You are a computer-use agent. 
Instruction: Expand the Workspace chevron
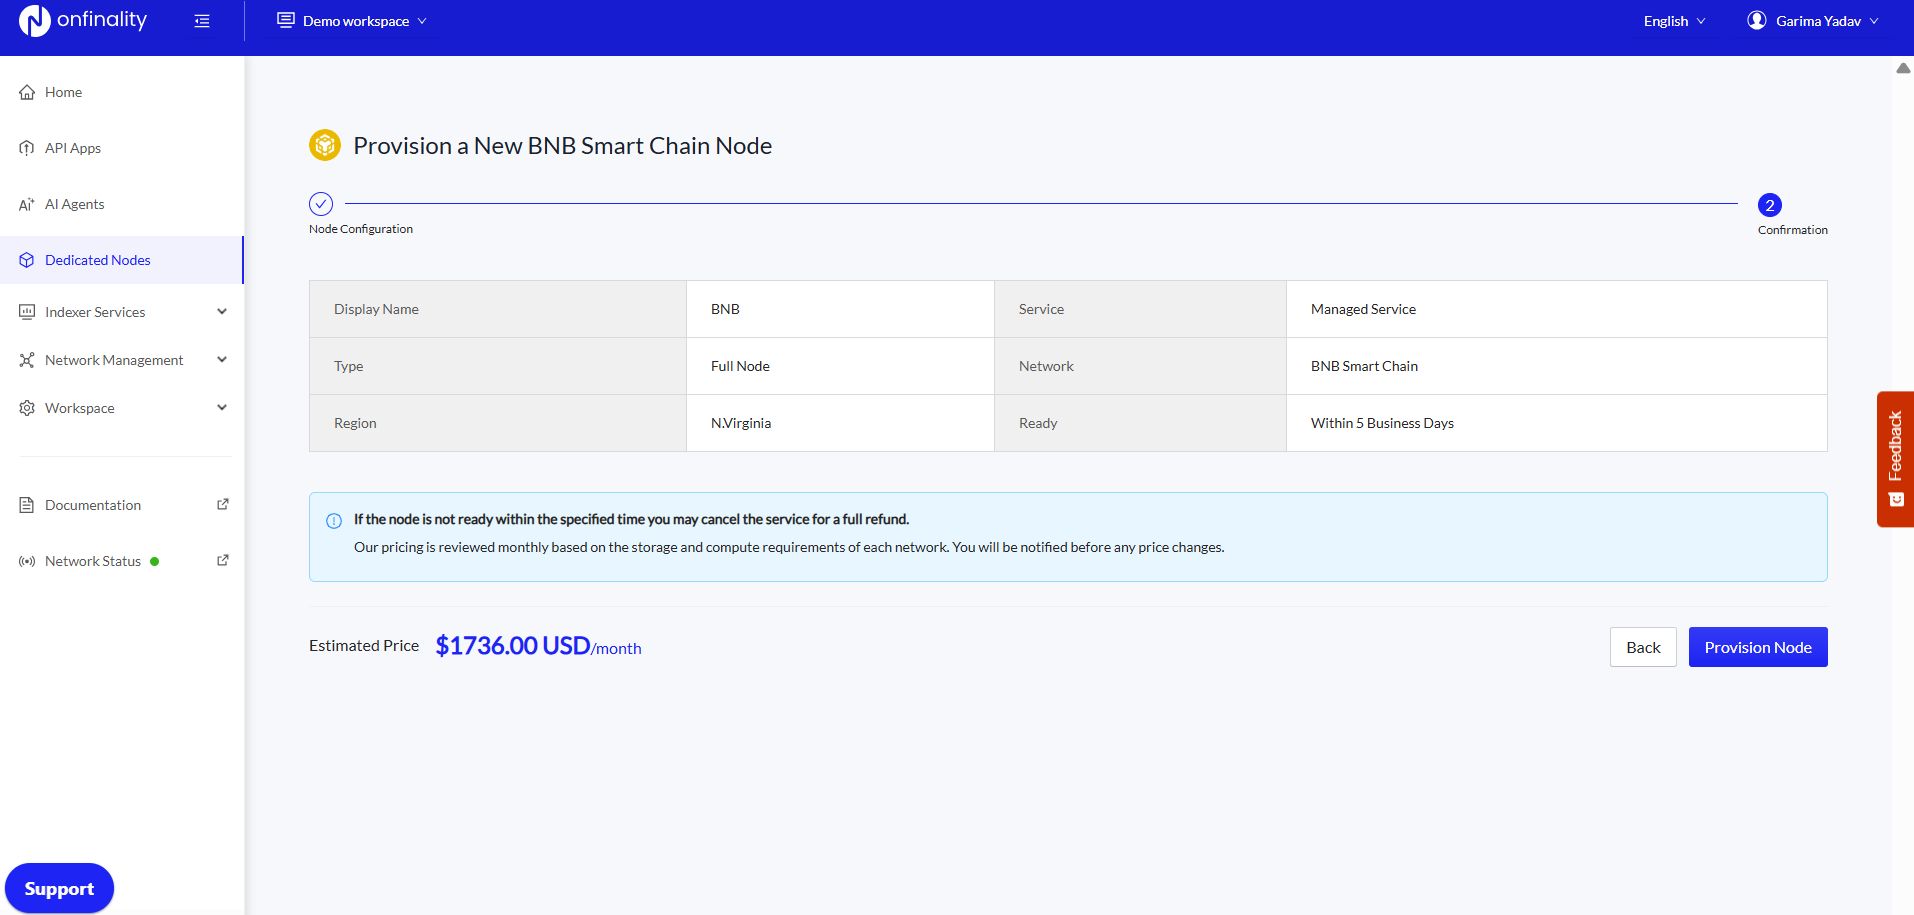pyautogui.click(x=222, y=407)
